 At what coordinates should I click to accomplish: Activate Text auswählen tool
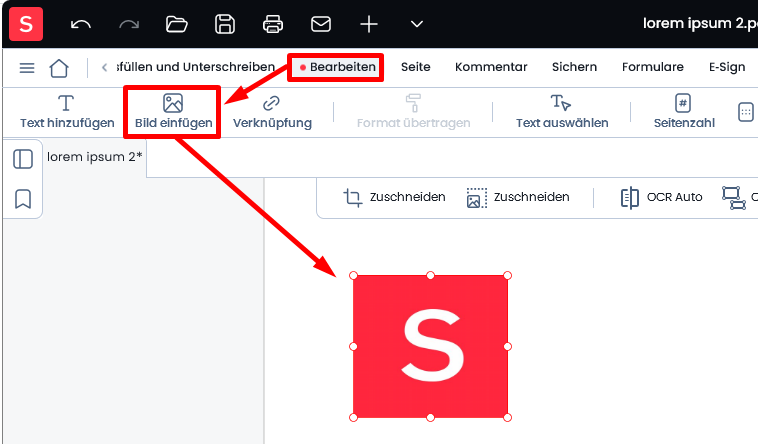[x=562, y=112]
